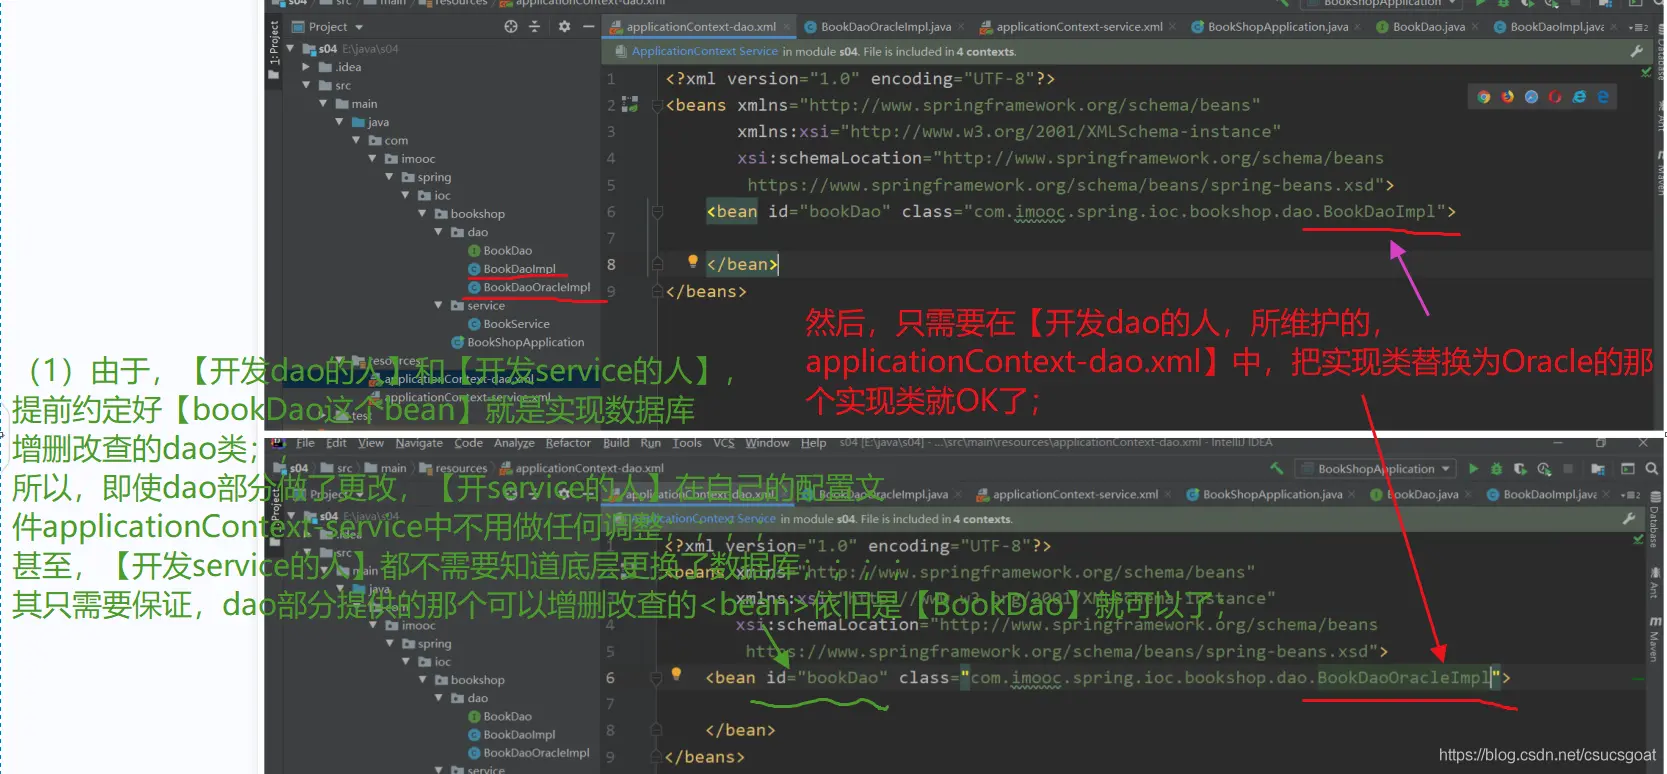
Task: Click the Project panel settings gear
Action: pos(564,27)
